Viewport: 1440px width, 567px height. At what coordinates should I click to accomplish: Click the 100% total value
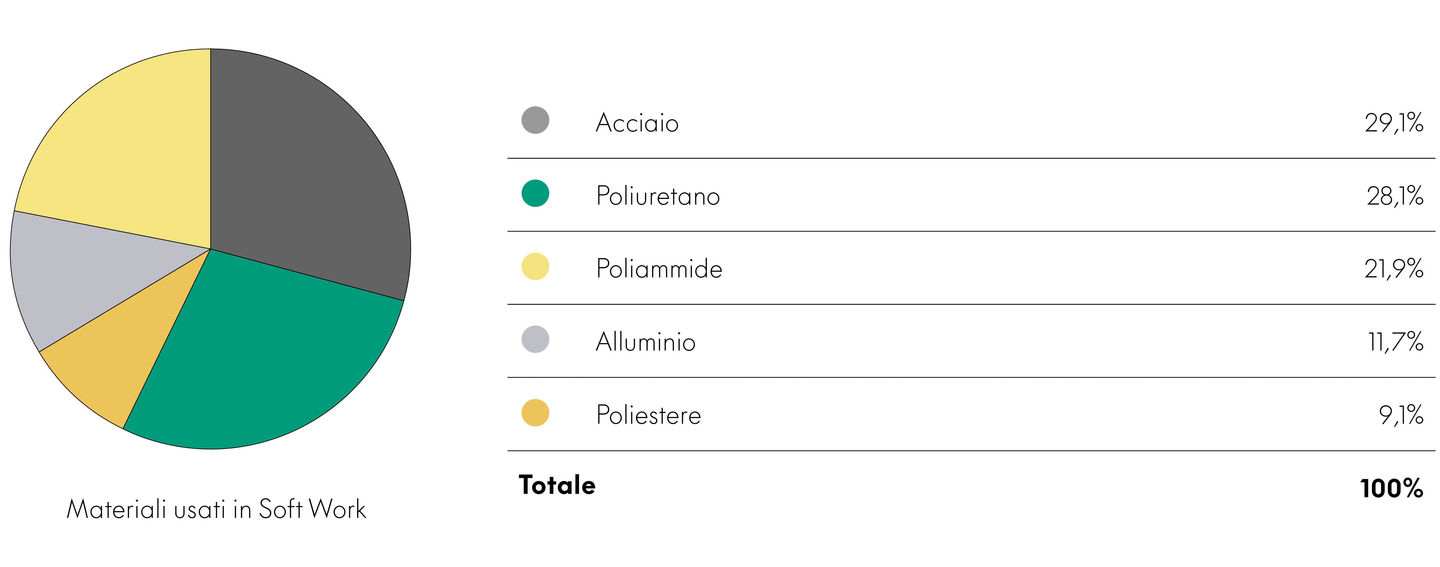coord(1391,489)
